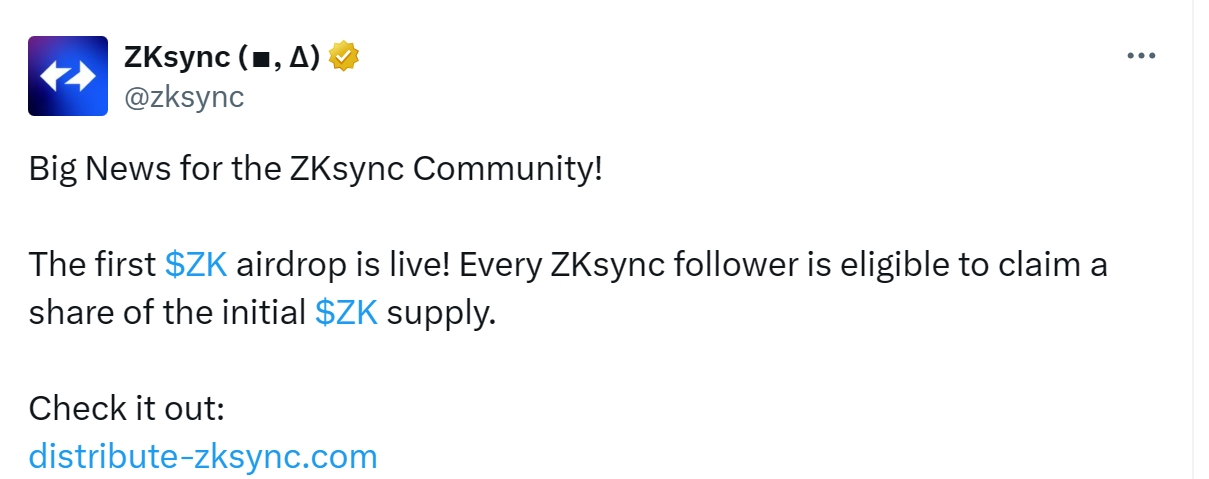Open the @zksync handle link
Image resolution: width=1209 pixels, height=479 pixels.
pyautogui.click(x=184, y=97)
